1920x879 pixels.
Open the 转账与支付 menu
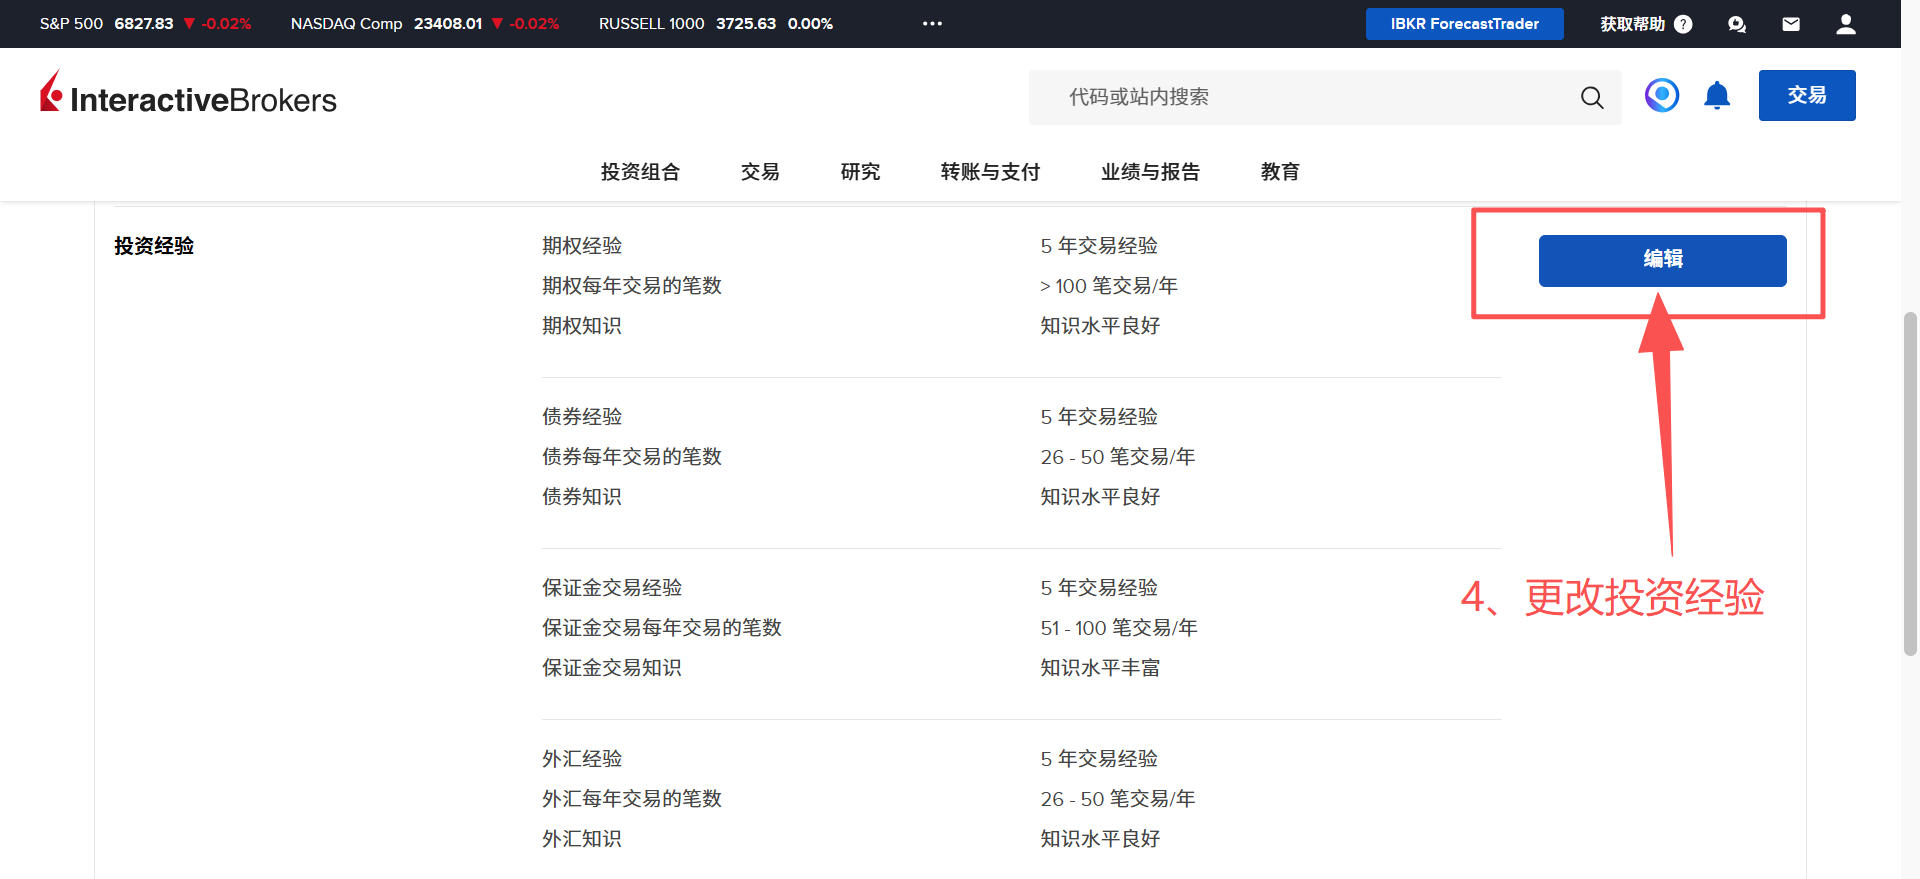click(x=990, y=172)
